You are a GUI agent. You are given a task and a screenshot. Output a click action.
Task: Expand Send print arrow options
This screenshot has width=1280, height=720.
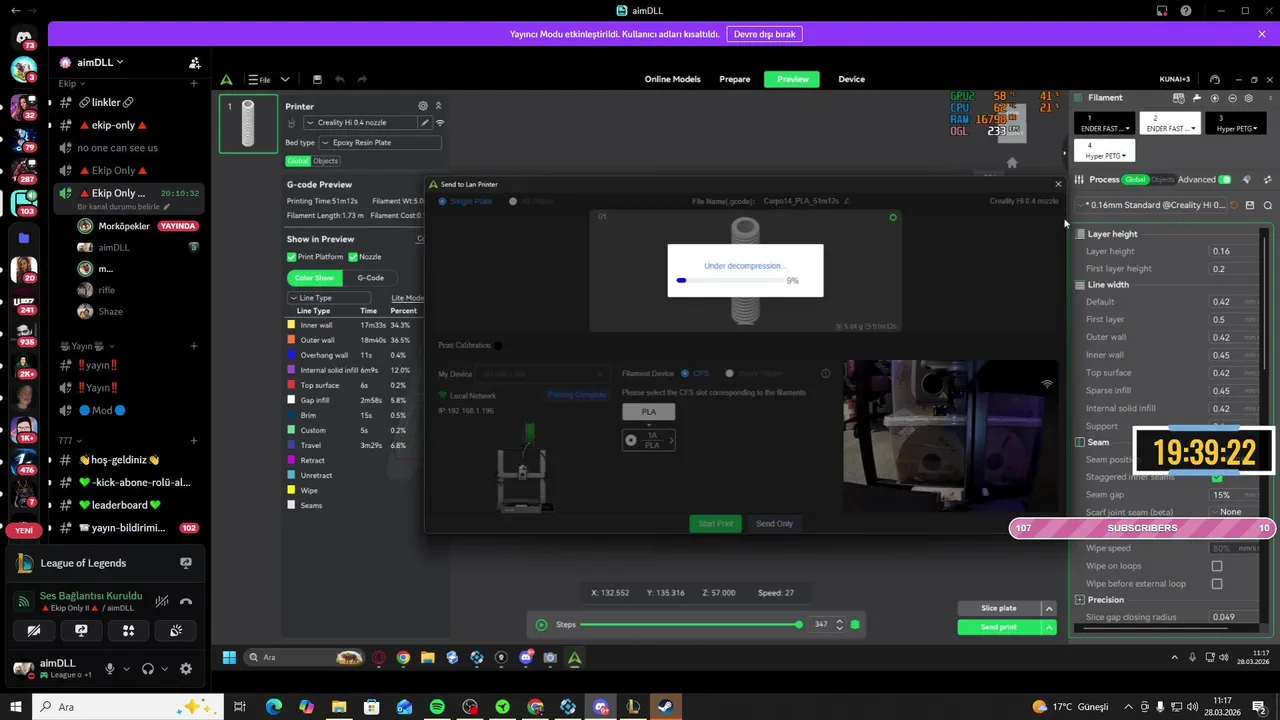tap(1049, 627)
